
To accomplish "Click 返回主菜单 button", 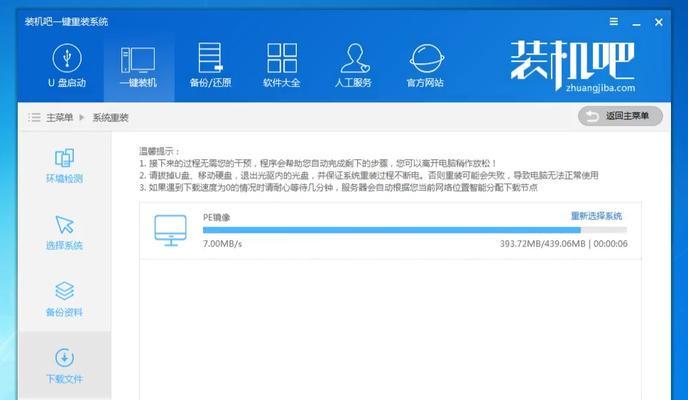I will [620, 116].
